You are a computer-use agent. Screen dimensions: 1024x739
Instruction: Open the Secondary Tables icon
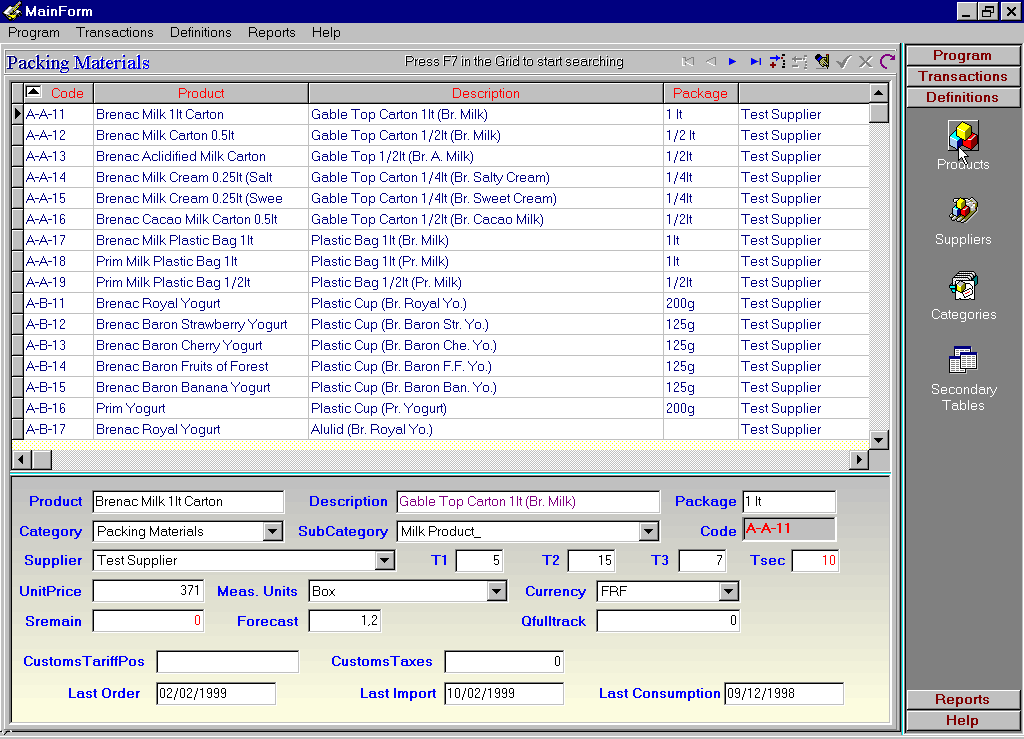coord(963,361)
